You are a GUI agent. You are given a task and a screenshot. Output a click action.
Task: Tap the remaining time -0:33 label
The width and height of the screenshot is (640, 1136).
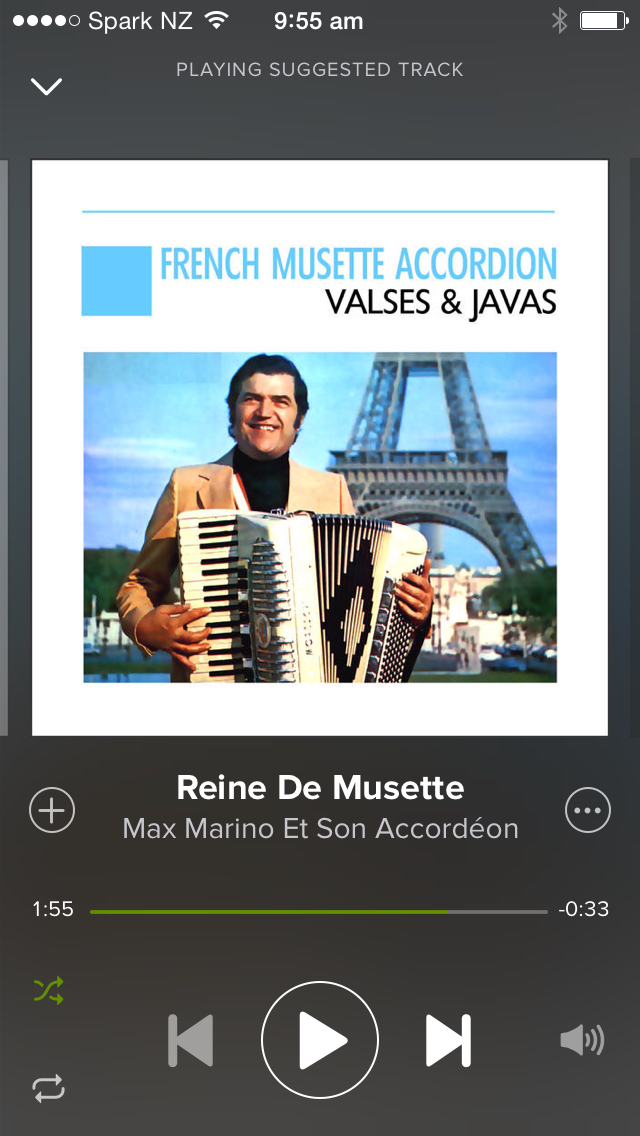click(583, 909)
